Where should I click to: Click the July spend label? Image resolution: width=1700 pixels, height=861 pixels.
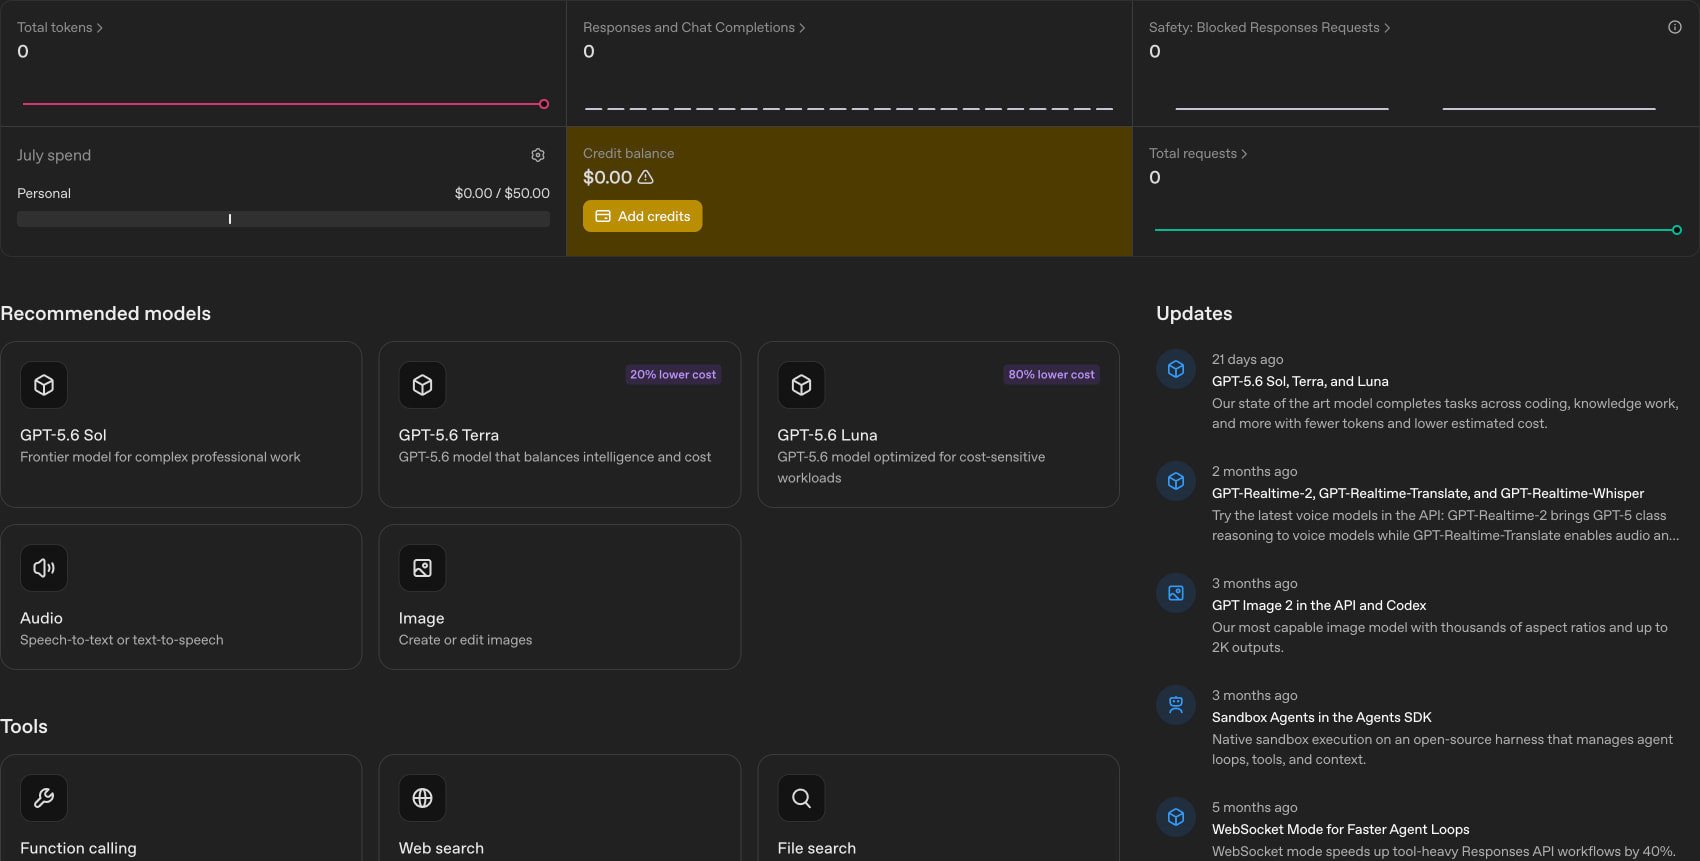pyautogui.click(x=54, y=155)
